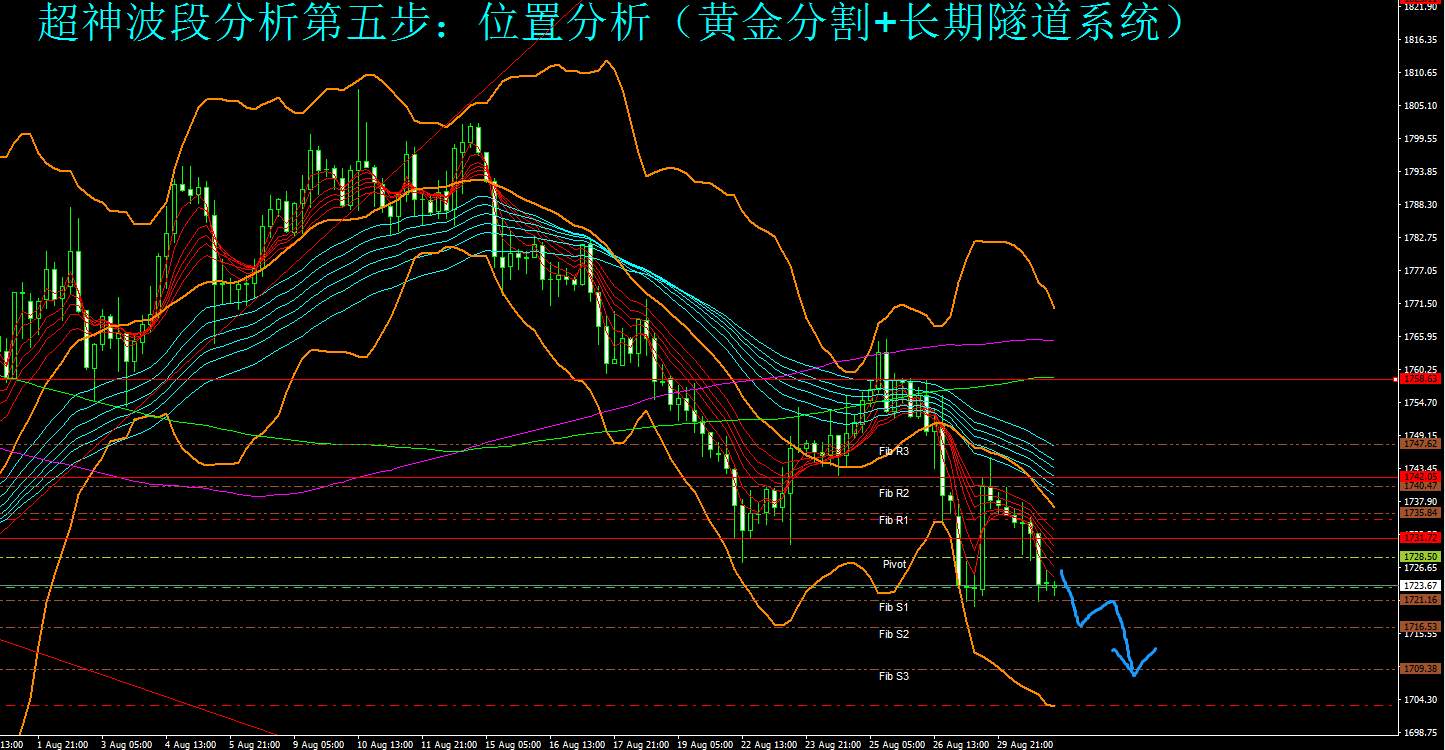Click the red 1742.05 price tag
Image resolution: width=1445 pixels, height=750 pixels.
point(1421,477)
